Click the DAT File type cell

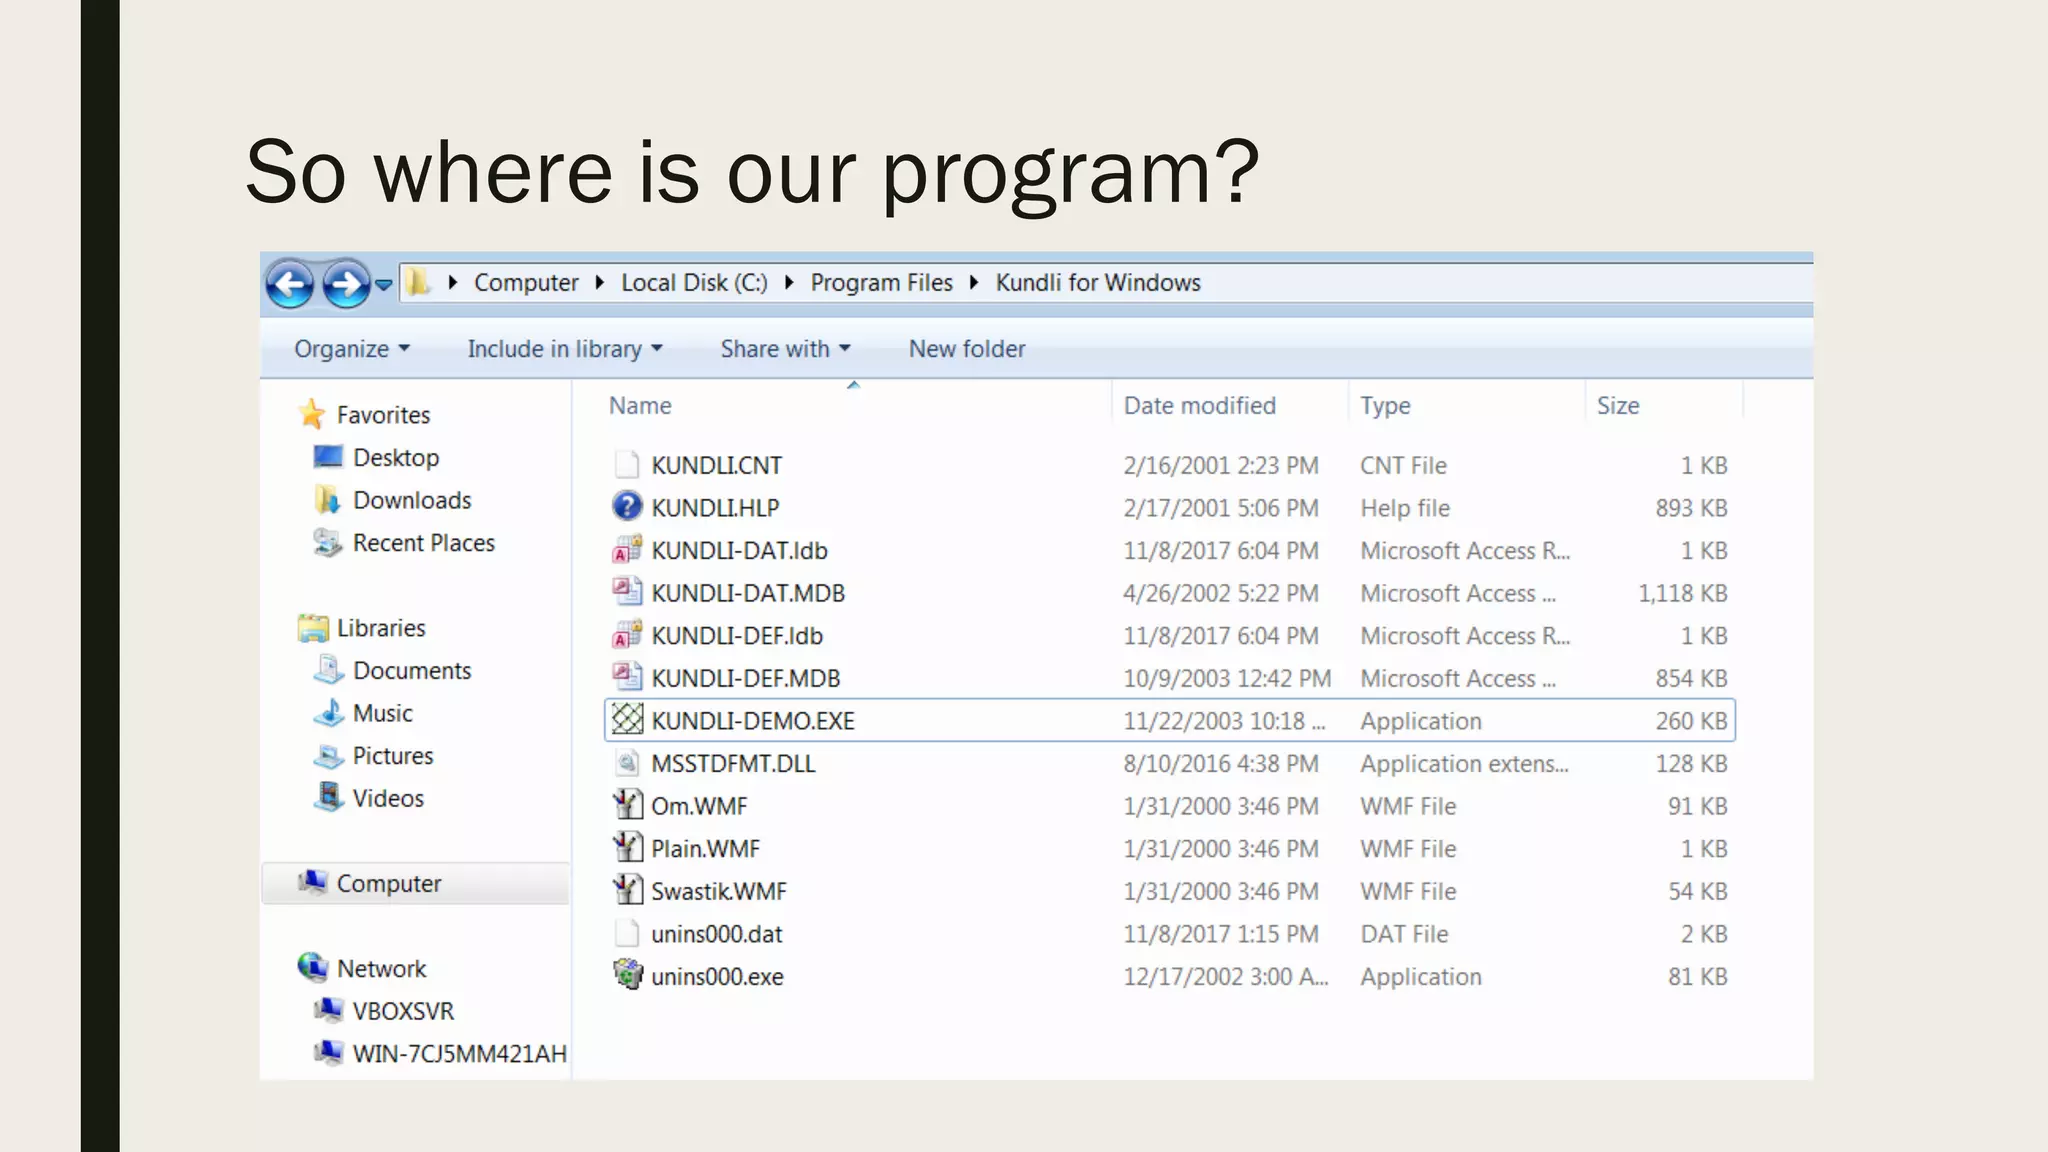pyautogui.click(x=1404, y=934)
